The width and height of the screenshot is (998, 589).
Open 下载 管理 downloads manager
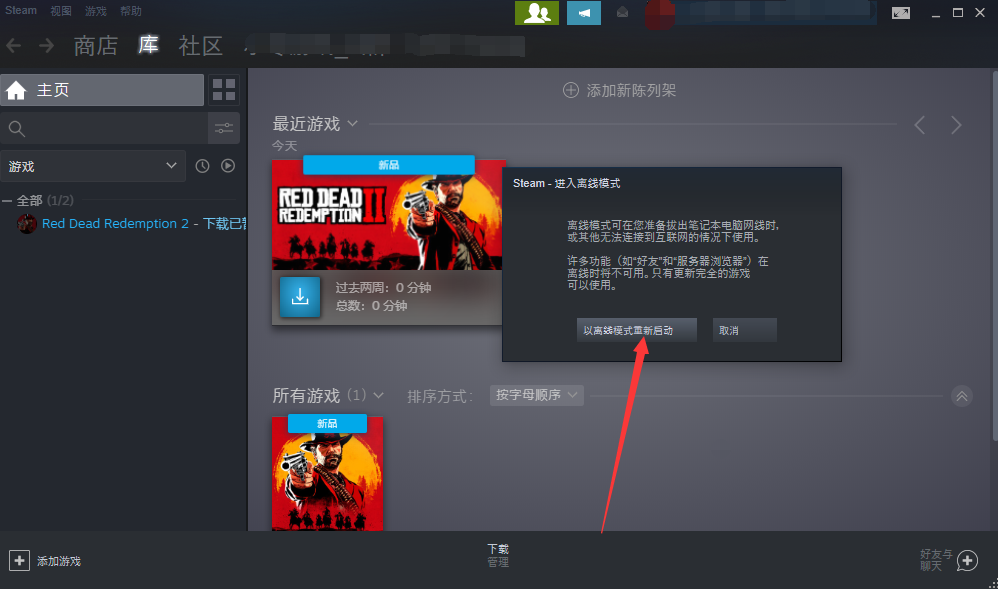click(498, 555)
